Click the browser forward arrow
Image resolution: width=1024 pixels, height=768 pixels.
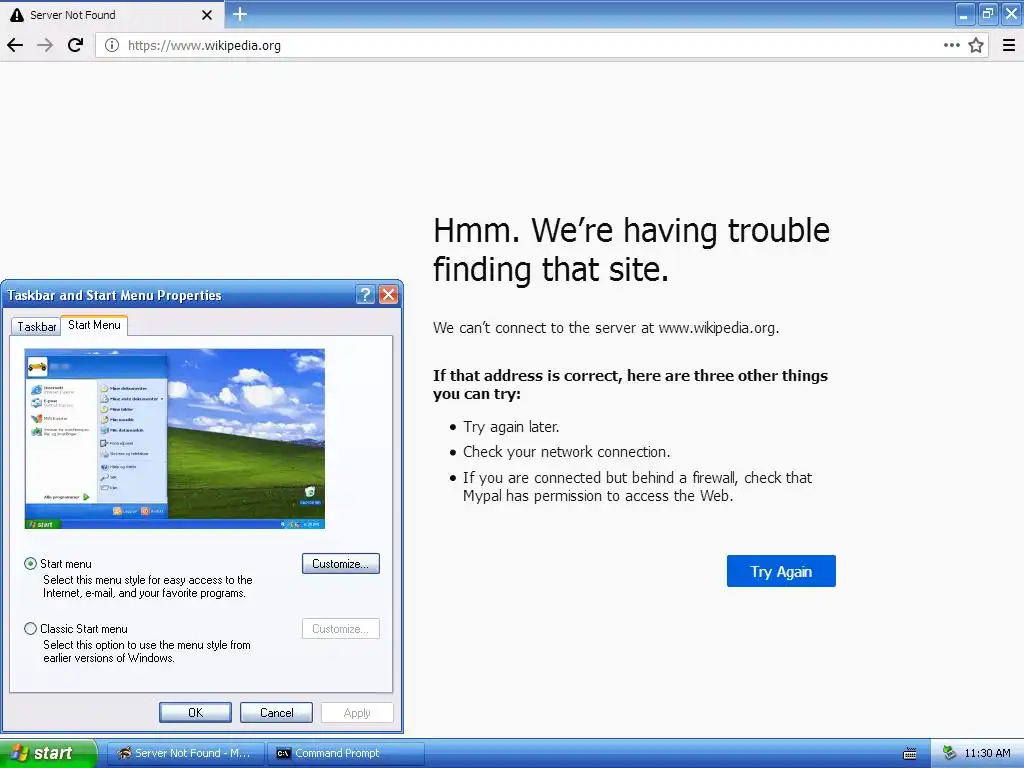45,45
